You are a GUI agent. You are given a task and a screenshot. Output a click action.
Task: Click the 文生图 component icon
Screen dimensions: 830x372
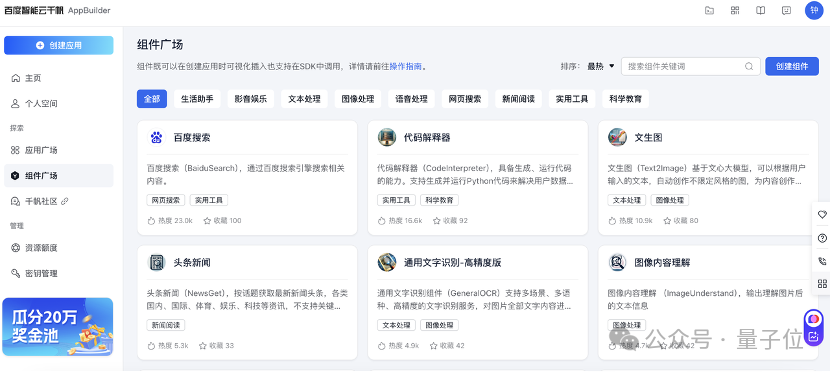click(x=617, y=138)
